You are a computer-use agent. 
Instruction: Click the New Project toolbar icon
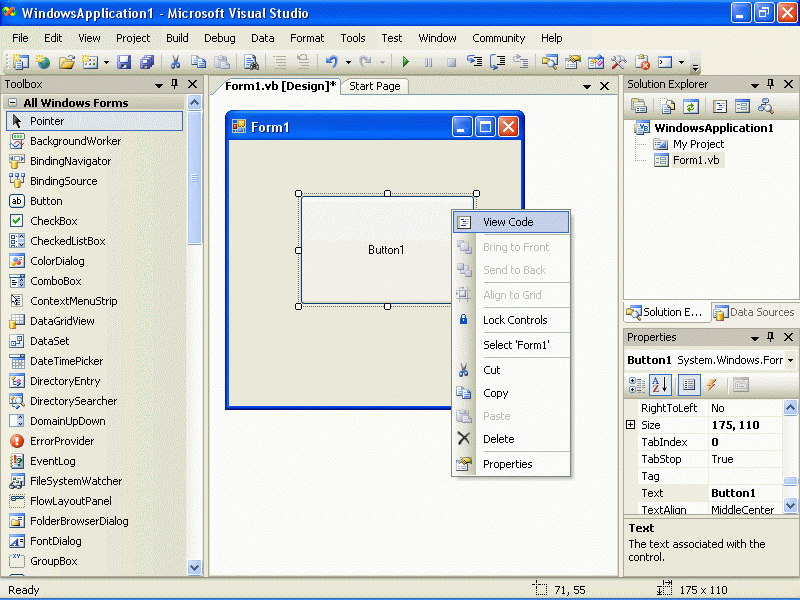coord(20,62)
